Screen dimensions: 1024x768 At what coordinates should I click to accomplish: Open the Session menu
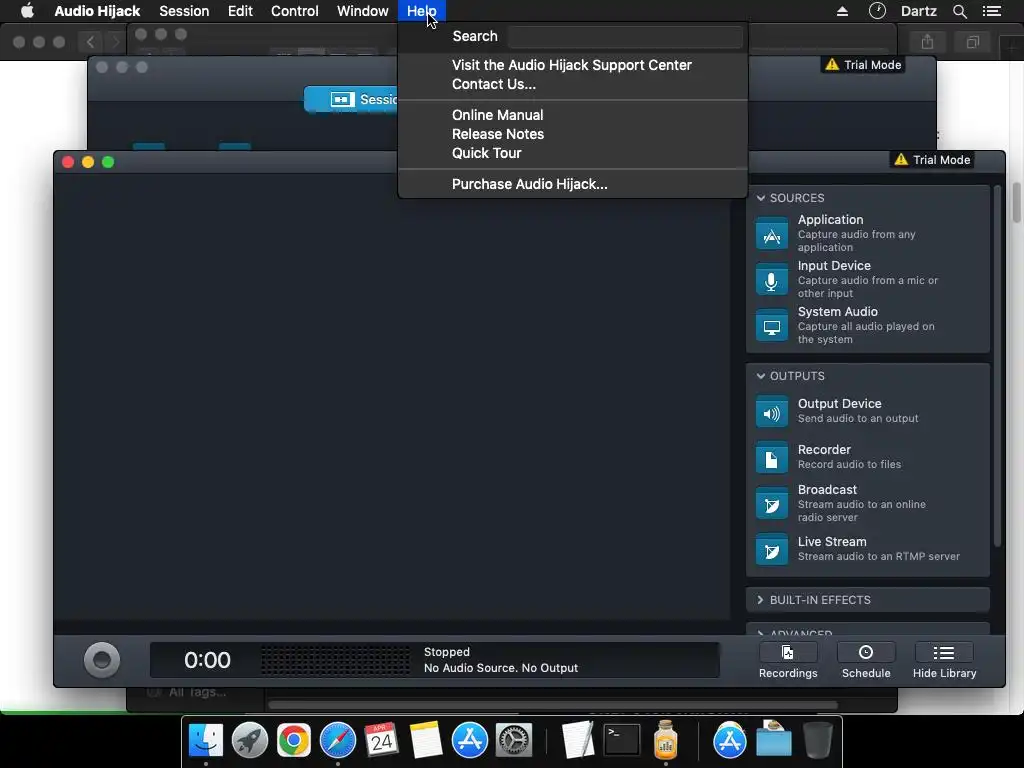[x=184, y=11]
